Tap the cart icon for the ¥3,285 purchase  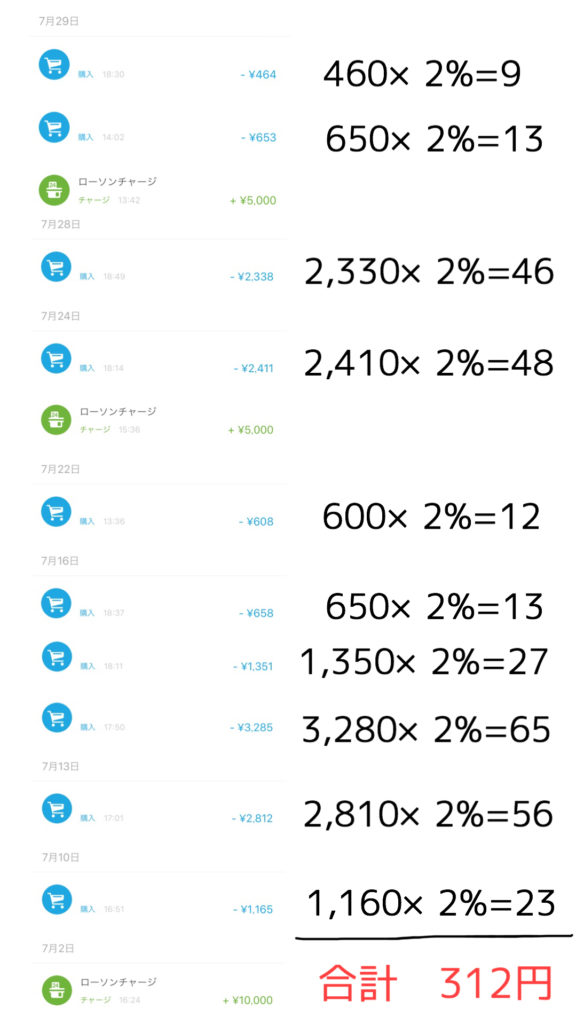point(56,718)
